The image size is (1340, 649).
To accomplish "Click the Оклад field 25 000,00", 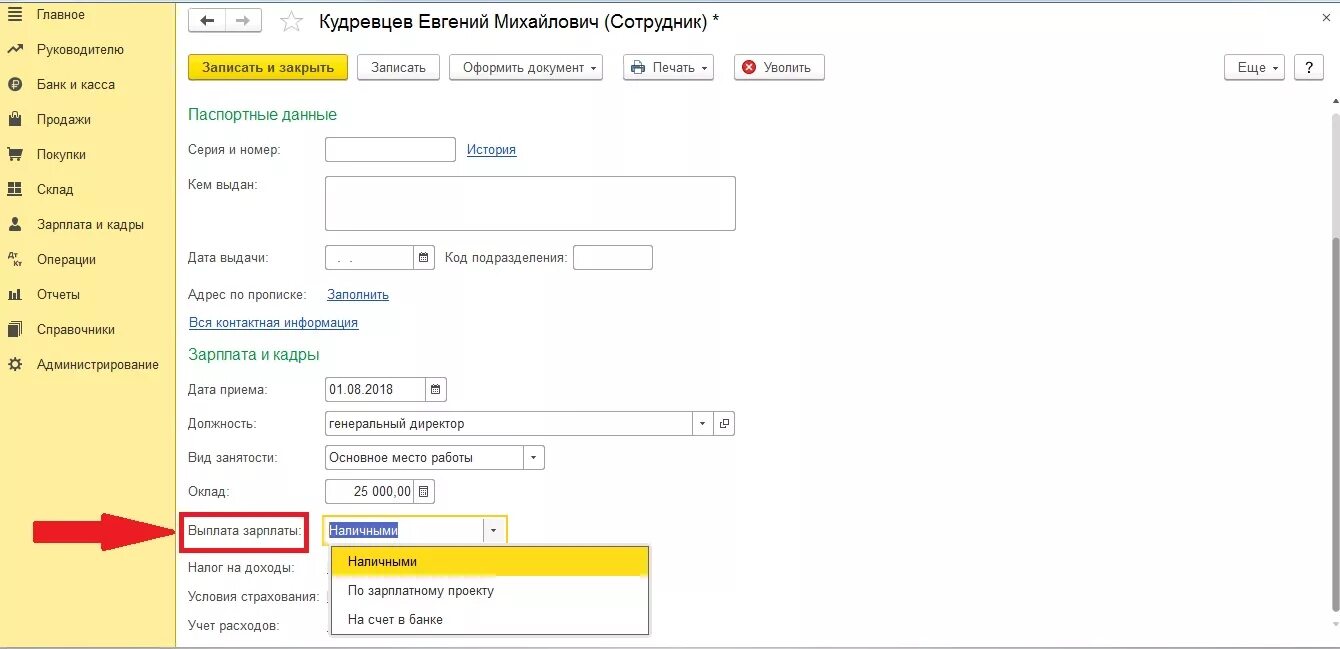I will click(370, 491).
